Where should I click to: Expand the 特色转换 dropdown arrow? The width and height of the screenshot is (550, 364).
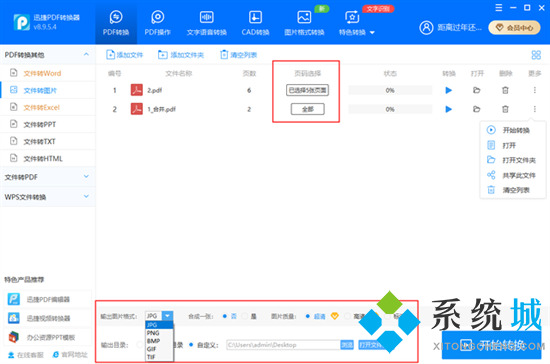[x=372, y=33]
